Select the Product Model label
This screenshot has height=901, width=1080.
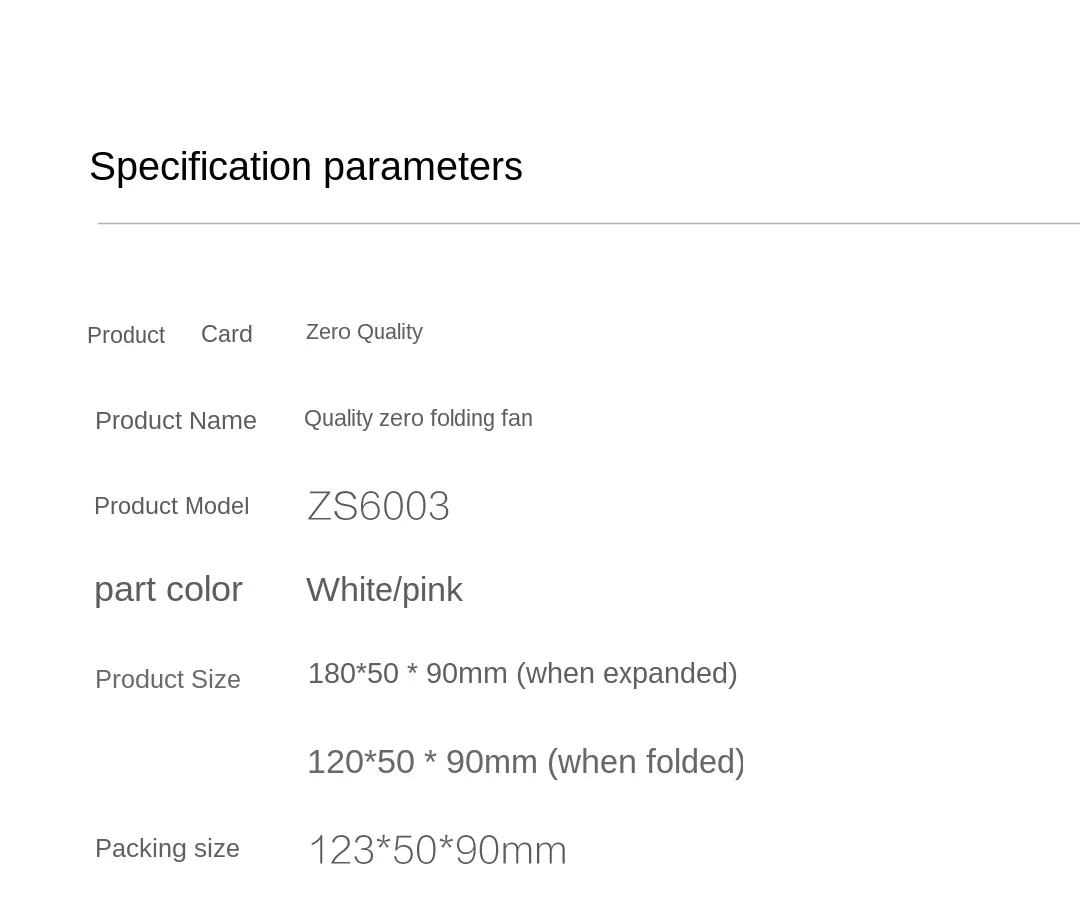[x=171, y=506]
